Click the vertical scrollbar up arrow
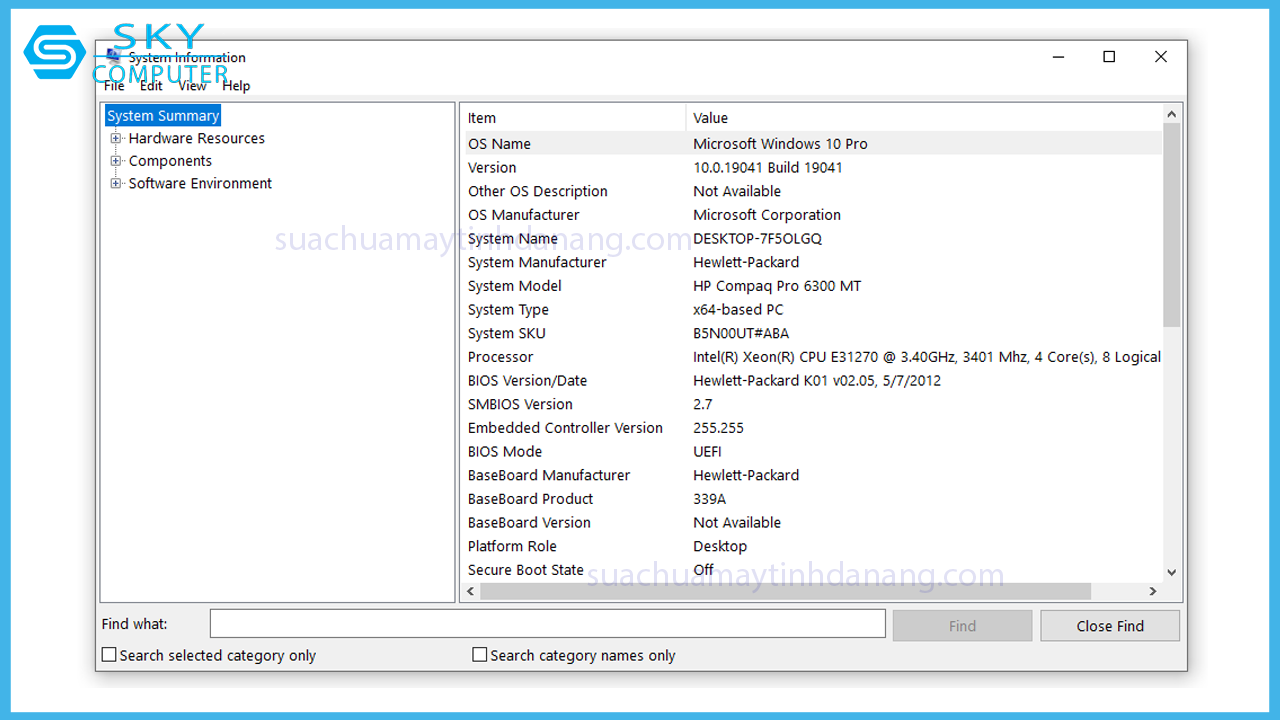The height and width of the screenshot is (720, 1280). coord(1172,114)
